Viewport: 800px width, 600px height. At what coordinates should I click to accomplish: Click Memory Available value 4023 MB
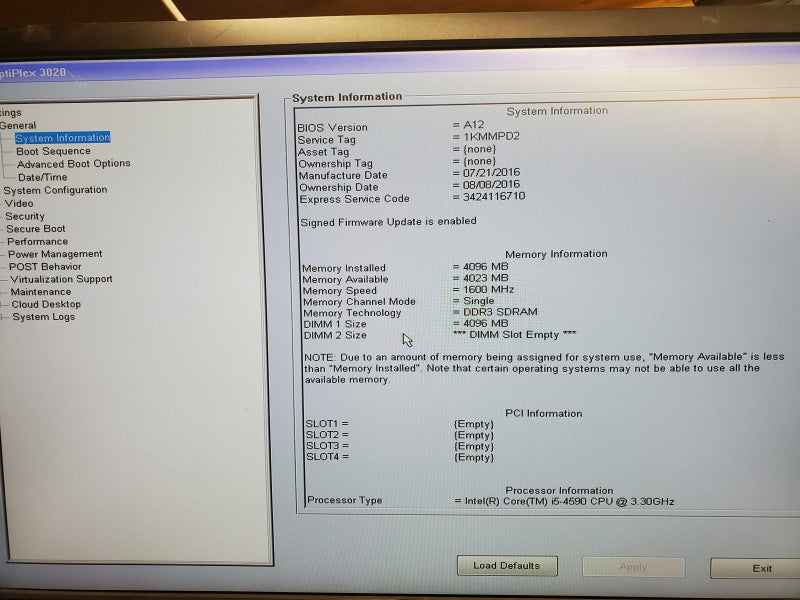pos(485,278)
